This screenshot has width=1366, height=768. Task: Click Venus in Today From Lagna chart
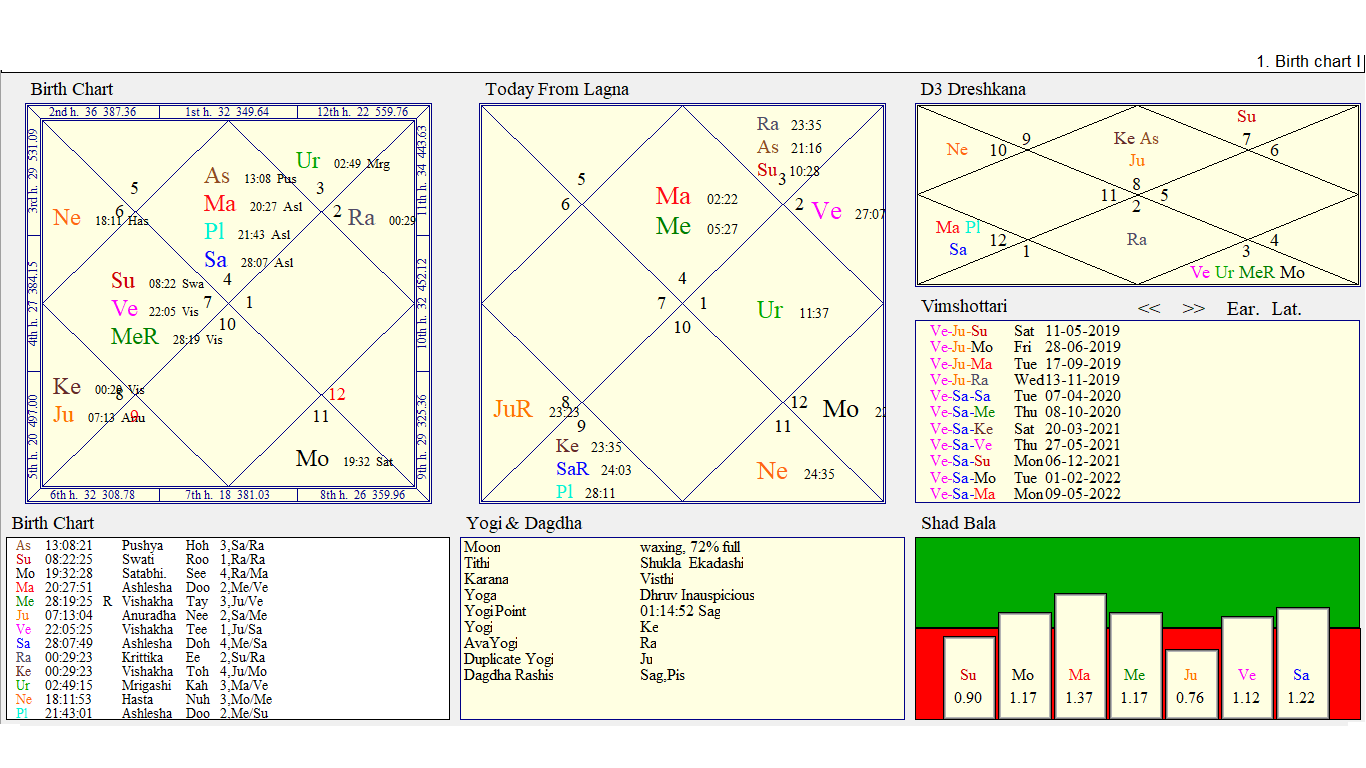click(827, 212)
